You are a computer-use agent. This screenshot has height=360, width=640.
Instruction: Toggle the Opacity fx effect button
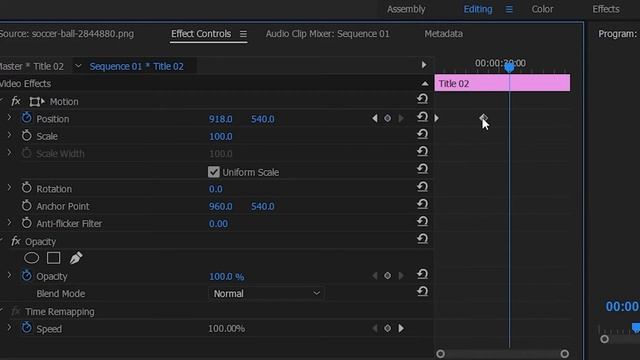point(16,241)
